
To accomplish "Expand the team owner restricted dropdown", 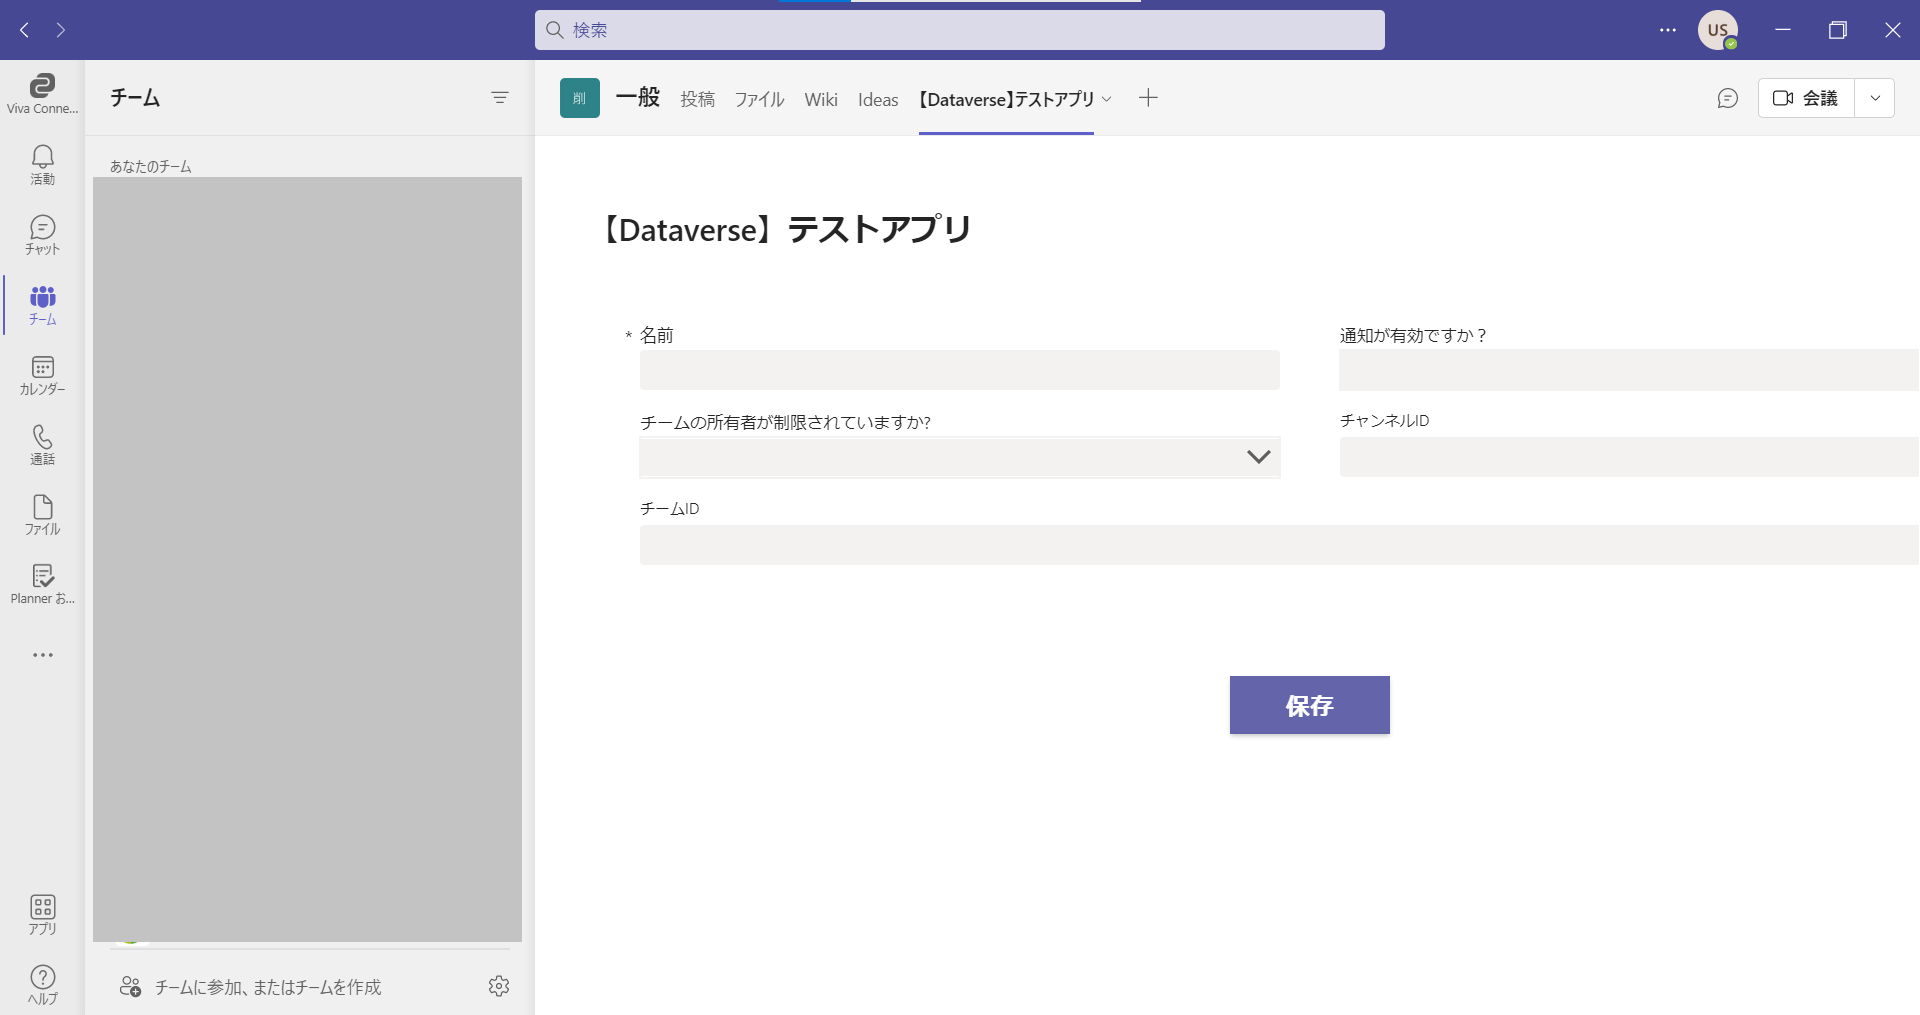I will [x=1258, y=457].
